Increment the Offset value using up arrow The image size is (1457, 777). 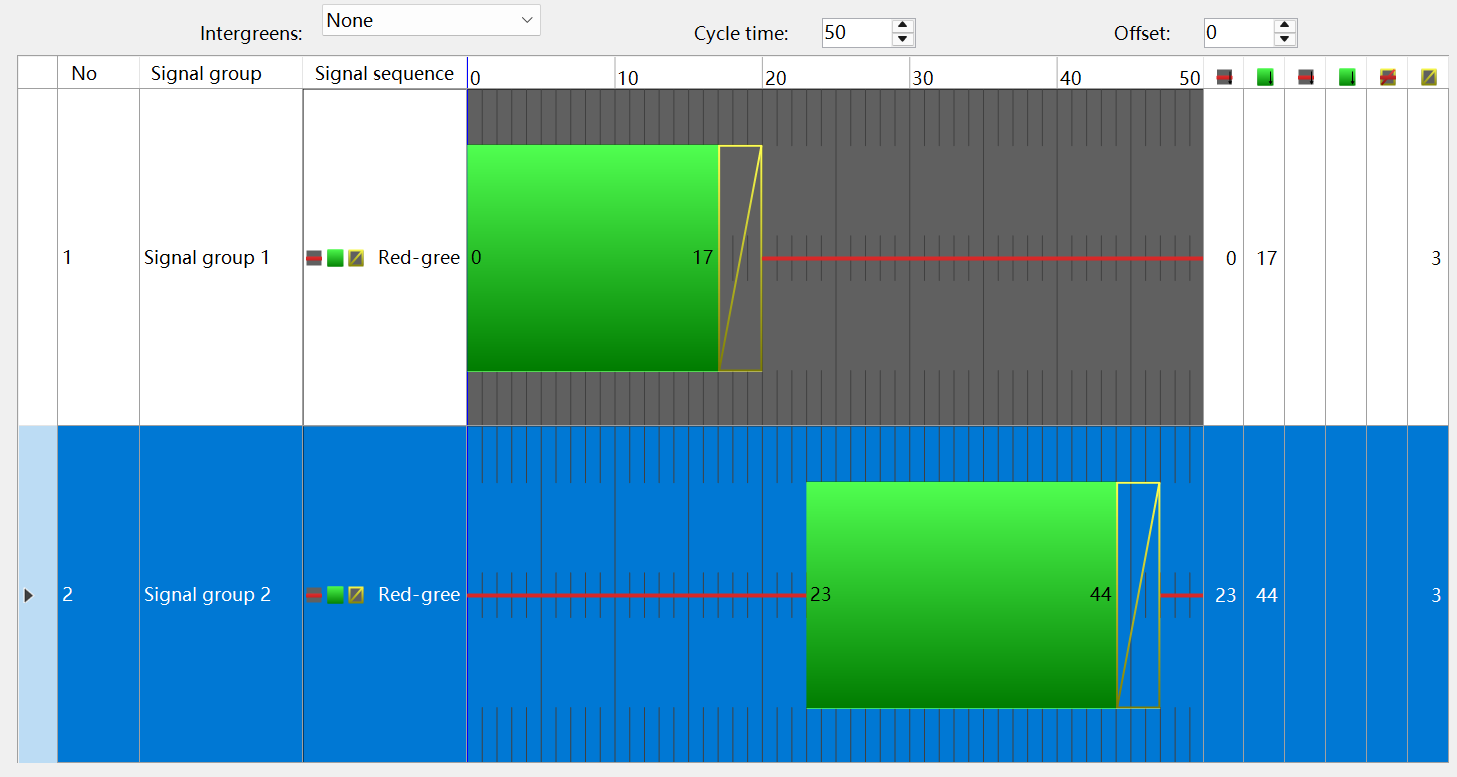(1285, 26)
